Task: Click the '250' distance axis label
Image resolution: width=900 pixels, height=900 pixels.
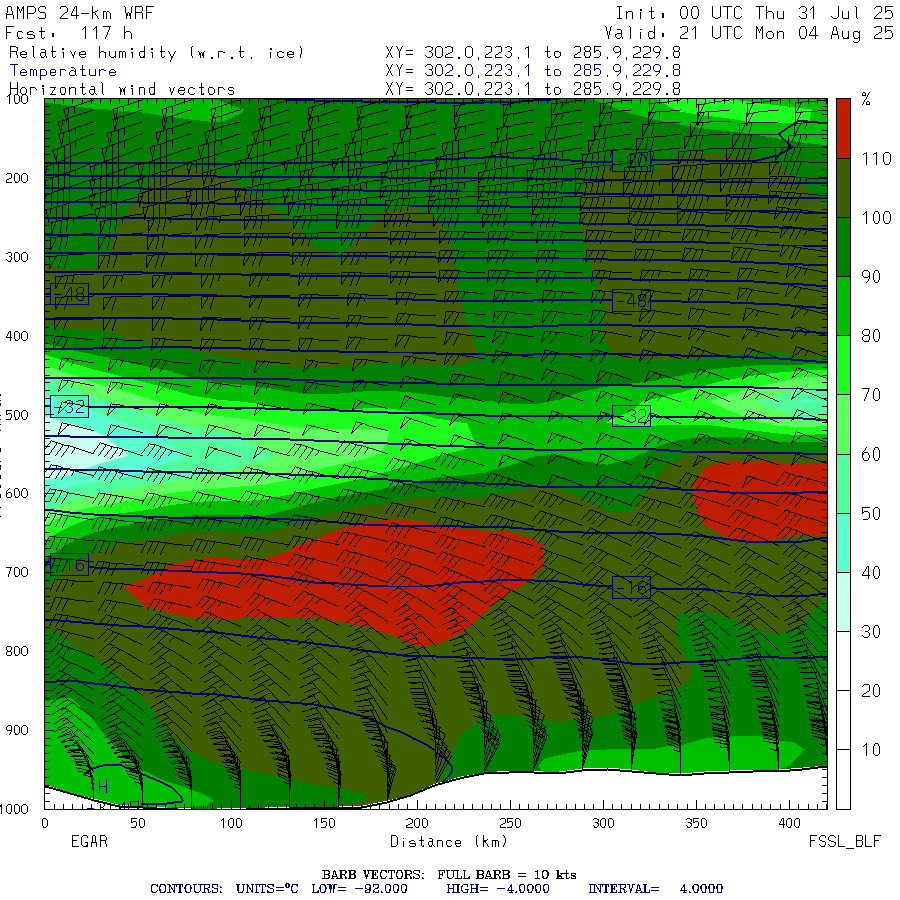Action: [x=510, y=823]
